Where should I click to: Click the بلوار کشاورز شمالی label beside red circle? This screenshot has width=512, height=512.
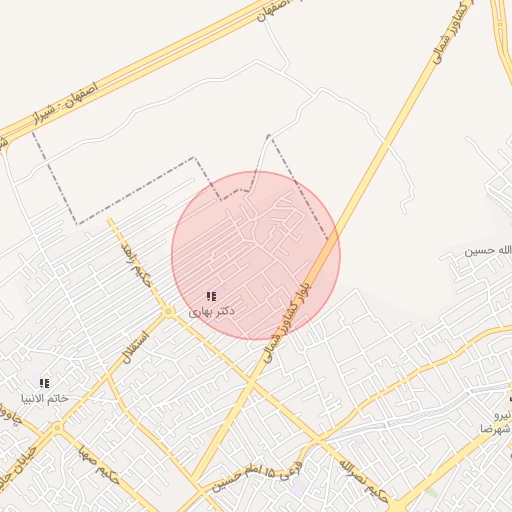(287, 323)
